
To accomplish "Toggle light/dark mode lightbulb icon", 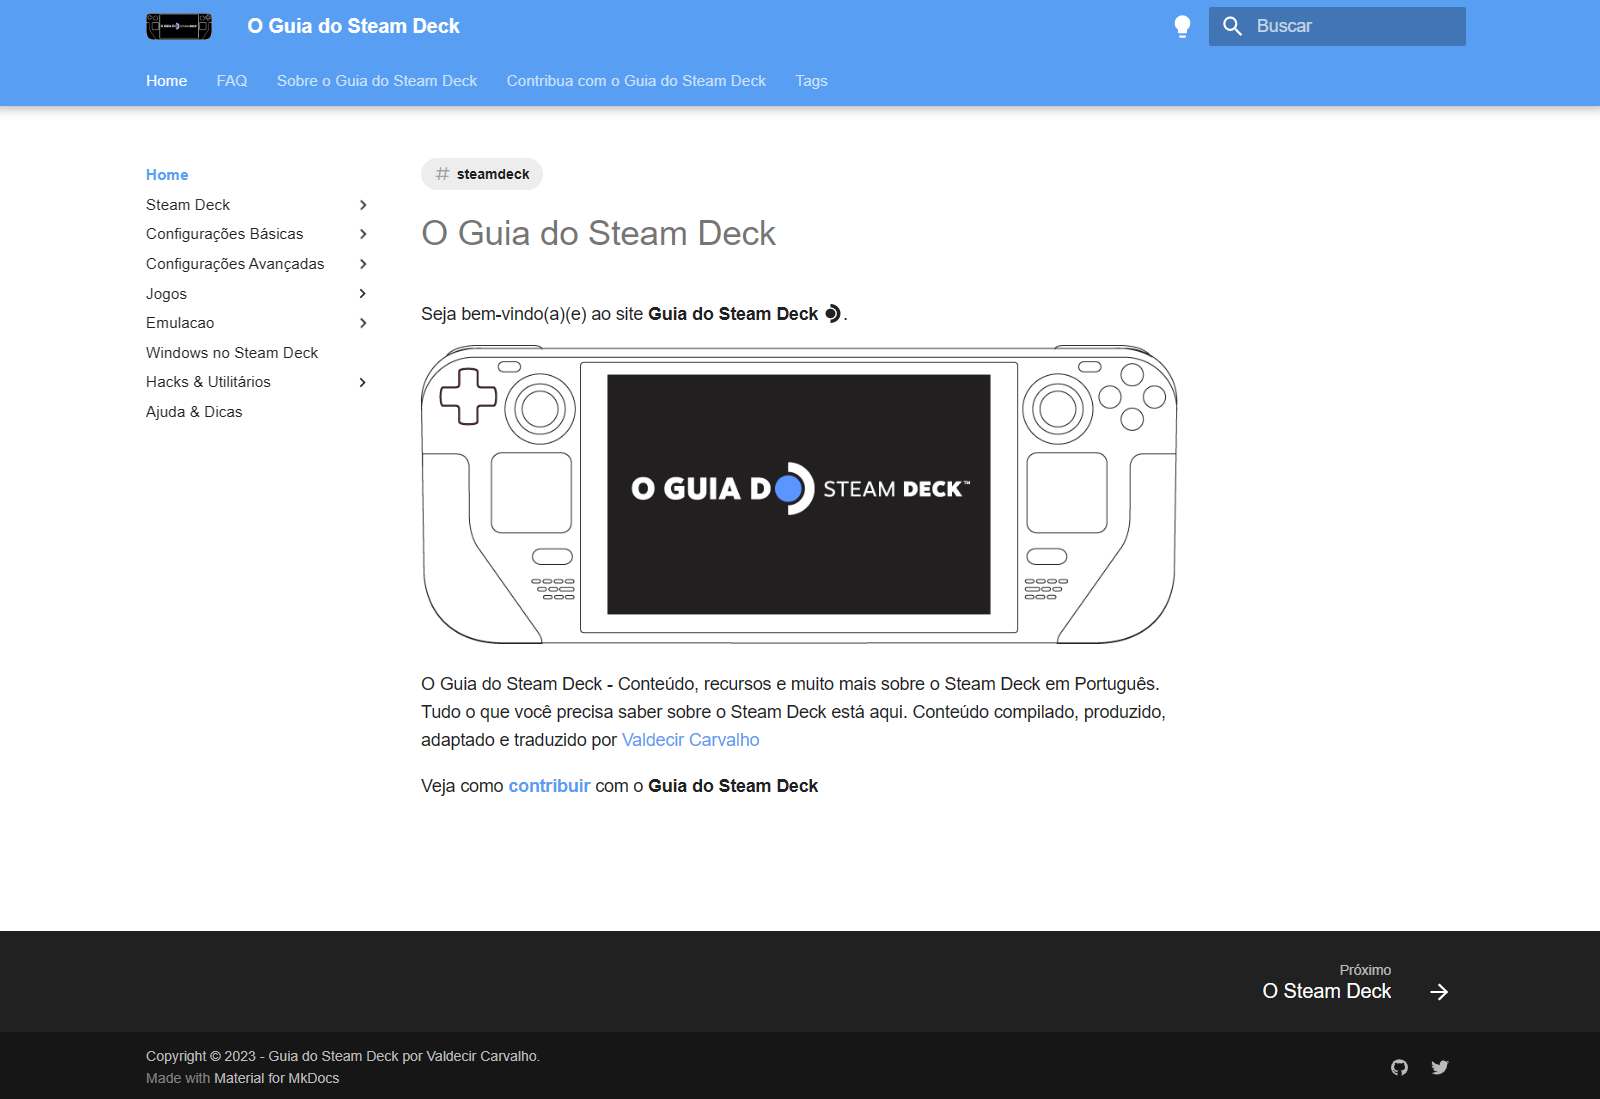I will pos(1182,26).
